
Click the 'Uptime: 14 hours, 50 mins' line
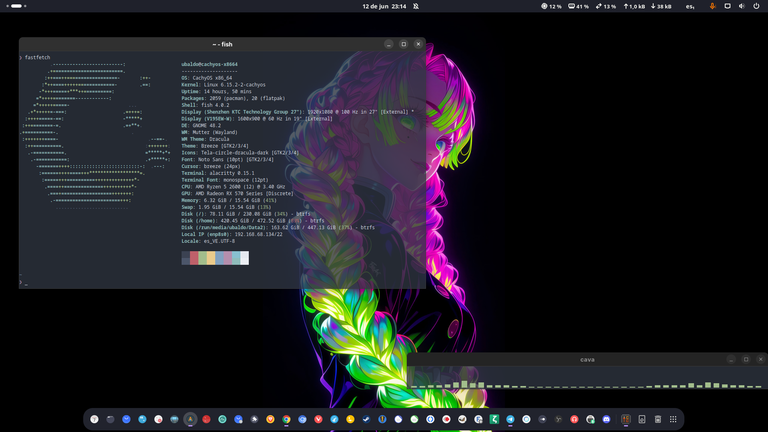point(216,92)
